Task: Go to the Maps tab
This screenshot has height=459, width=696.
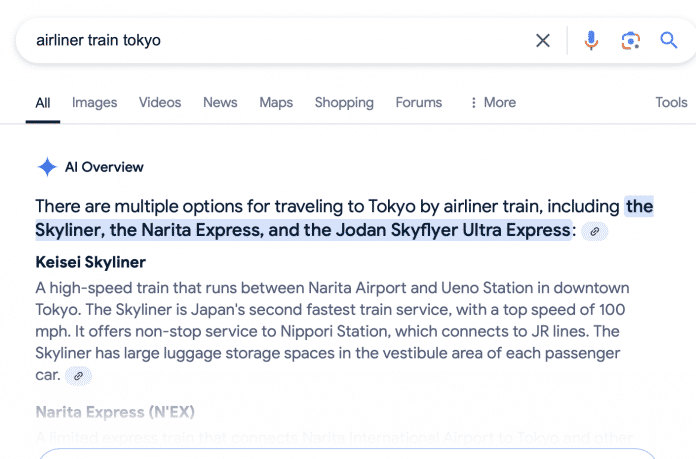Action: tap(276, 102)
